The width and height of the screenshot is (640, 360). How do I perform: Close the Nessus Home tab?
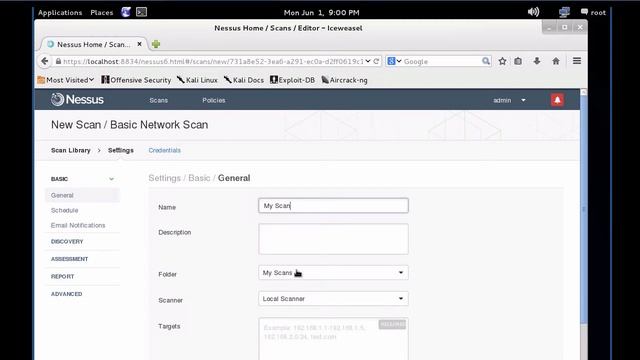(x=139, y=44)
